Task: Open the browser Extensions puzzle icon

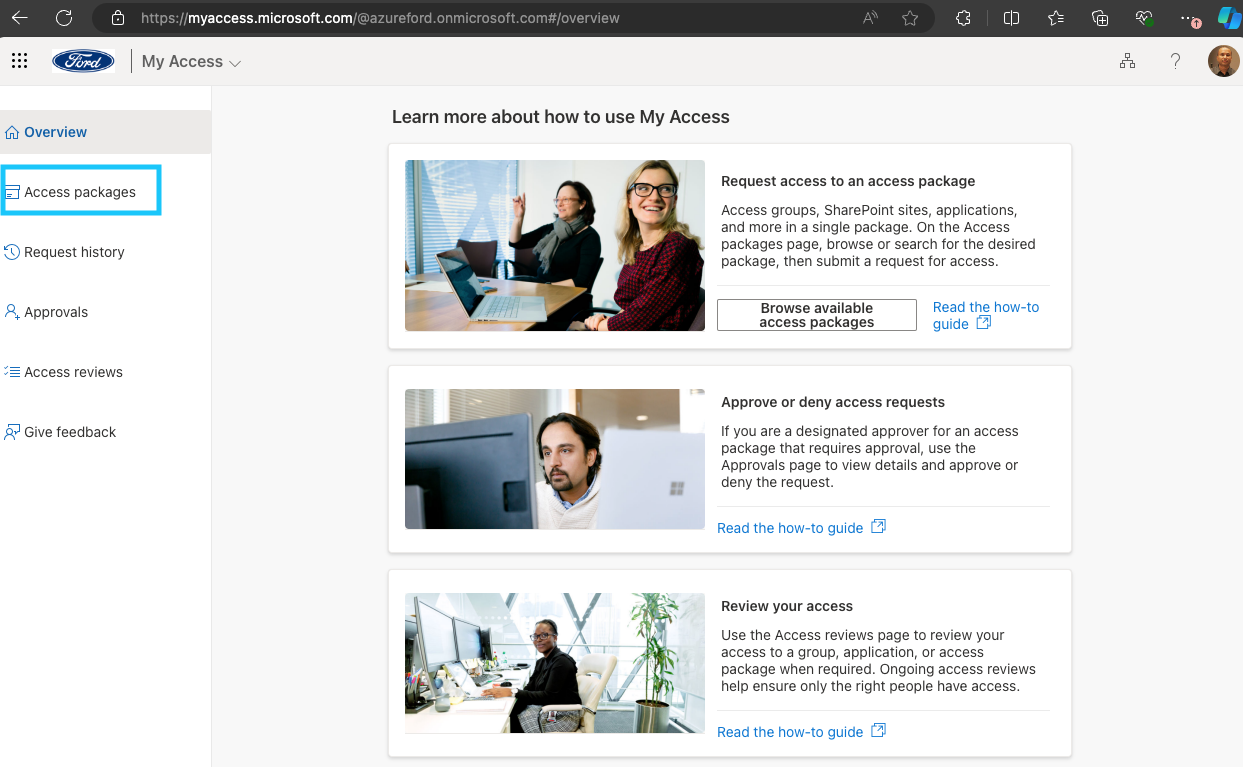Action: tap(963, 18)
